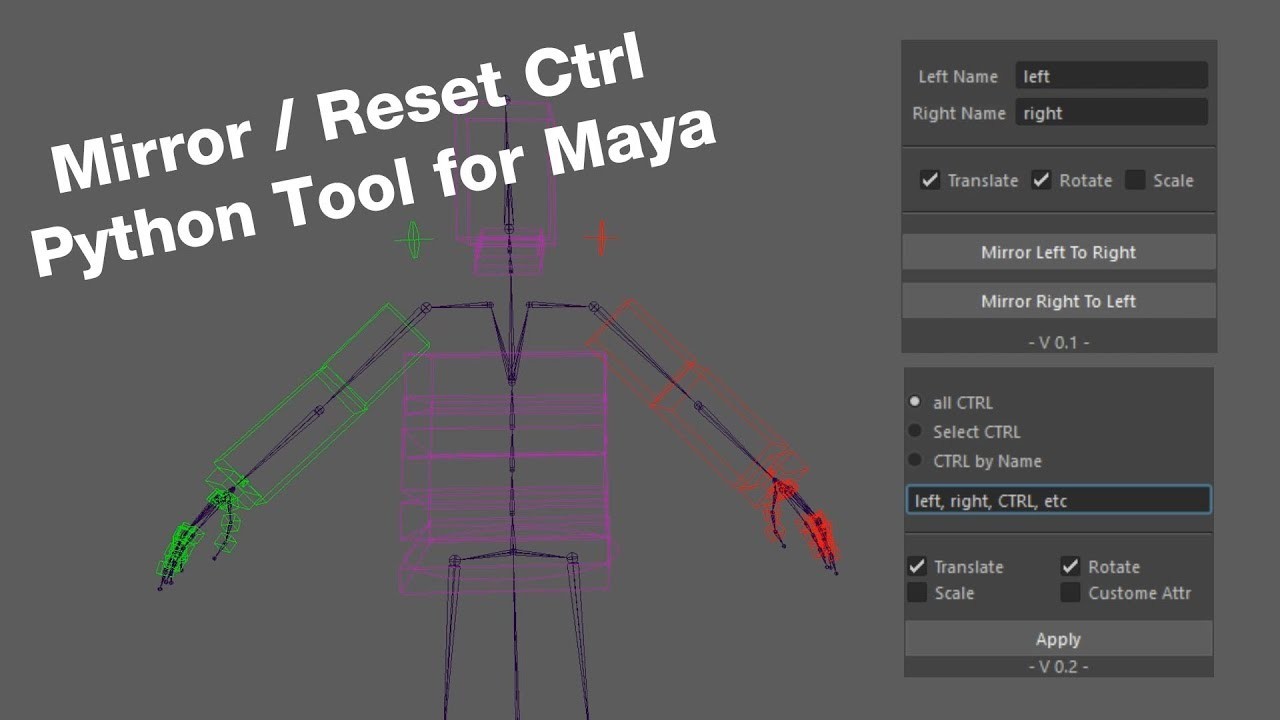Click the 'Left Name' label
The height and width of the screenshot is (720, 1280).
958,76
